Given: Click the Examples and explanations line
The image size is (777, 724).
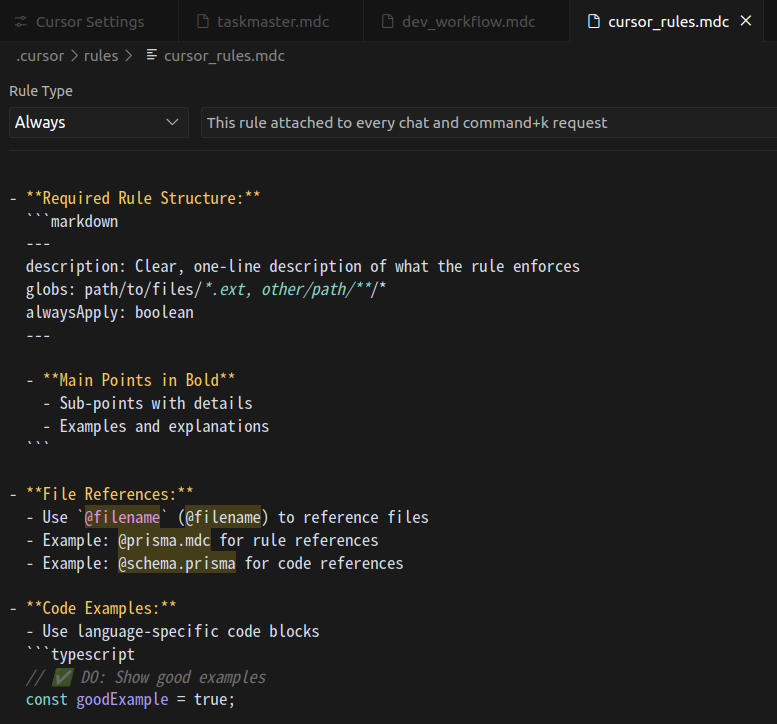Looking at the screenshot, I should click(x=156, y=427).
